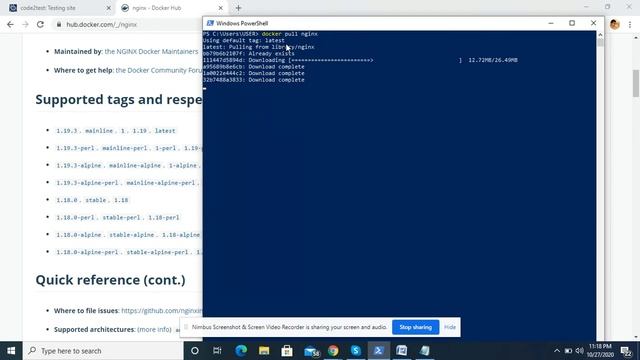Open the volume control icon
The height and width of the screenshot is (360, 640).
click(x=579, y=351)
